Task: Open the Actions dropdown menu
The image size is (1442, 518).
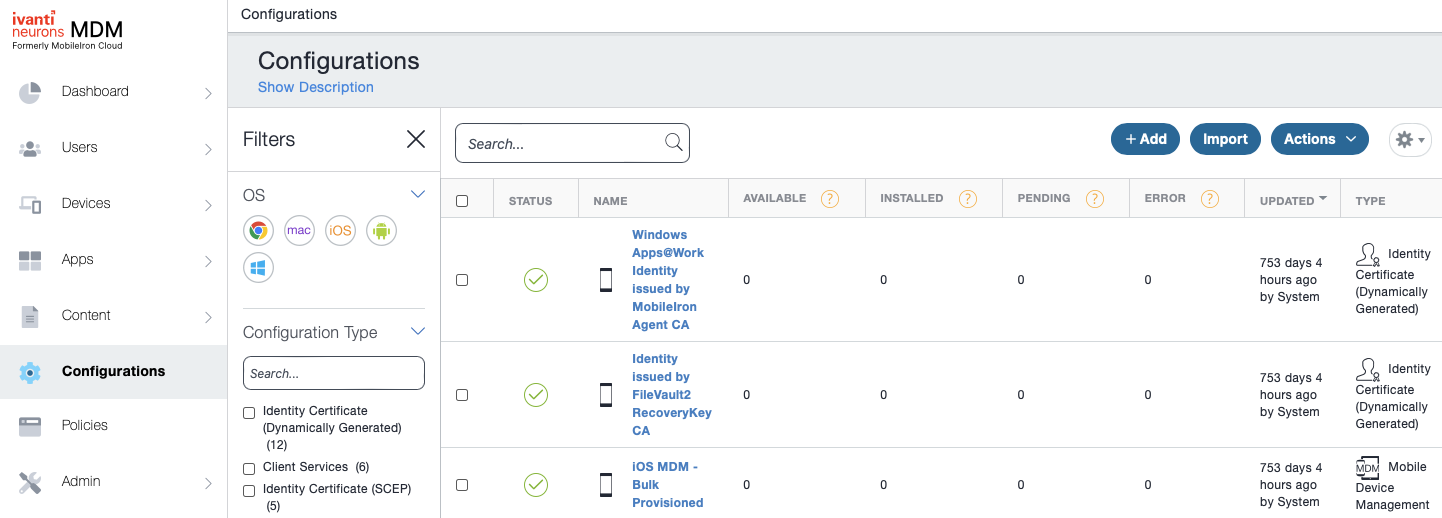Action: (1319, 139)
